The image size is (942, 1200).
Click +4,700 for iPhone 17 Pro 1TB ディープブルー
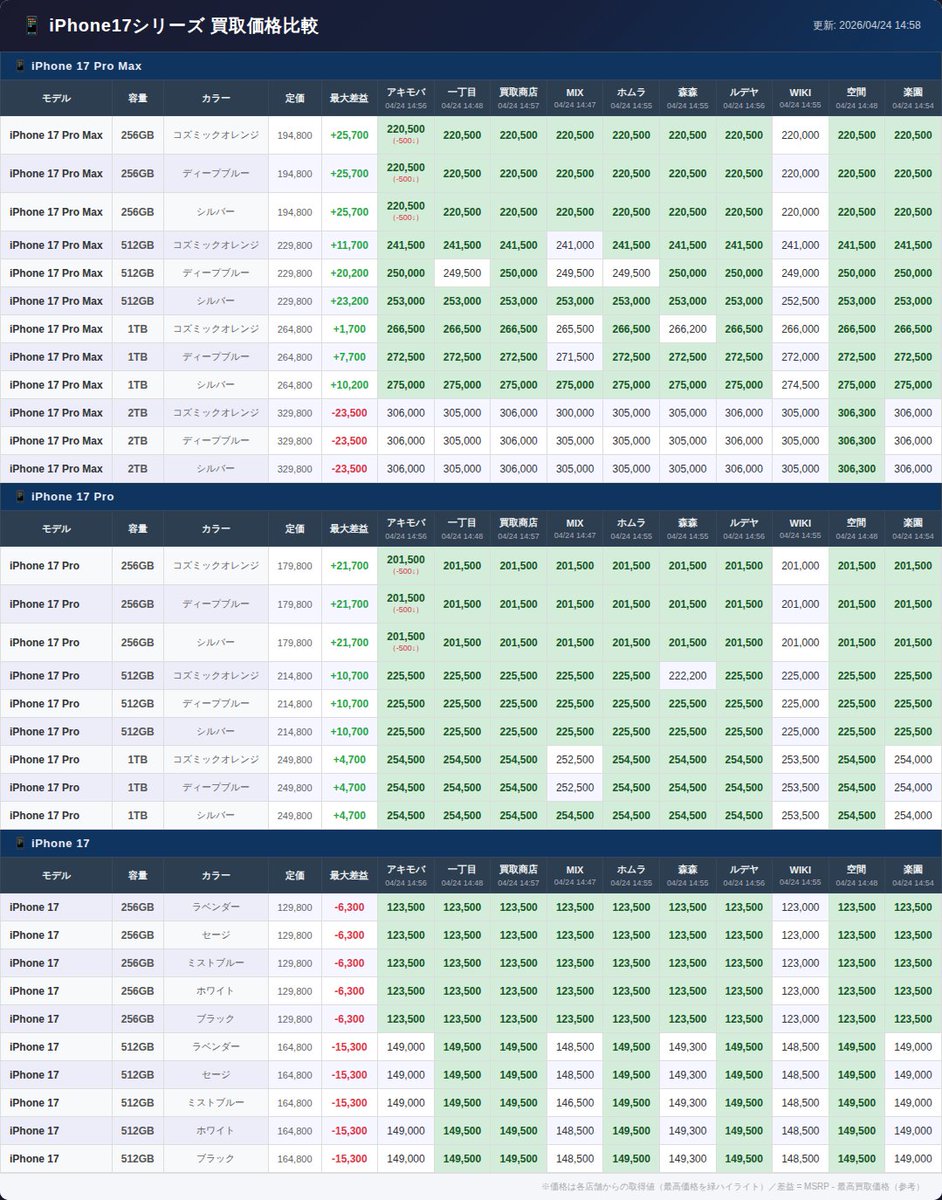[x=349, y=788]
